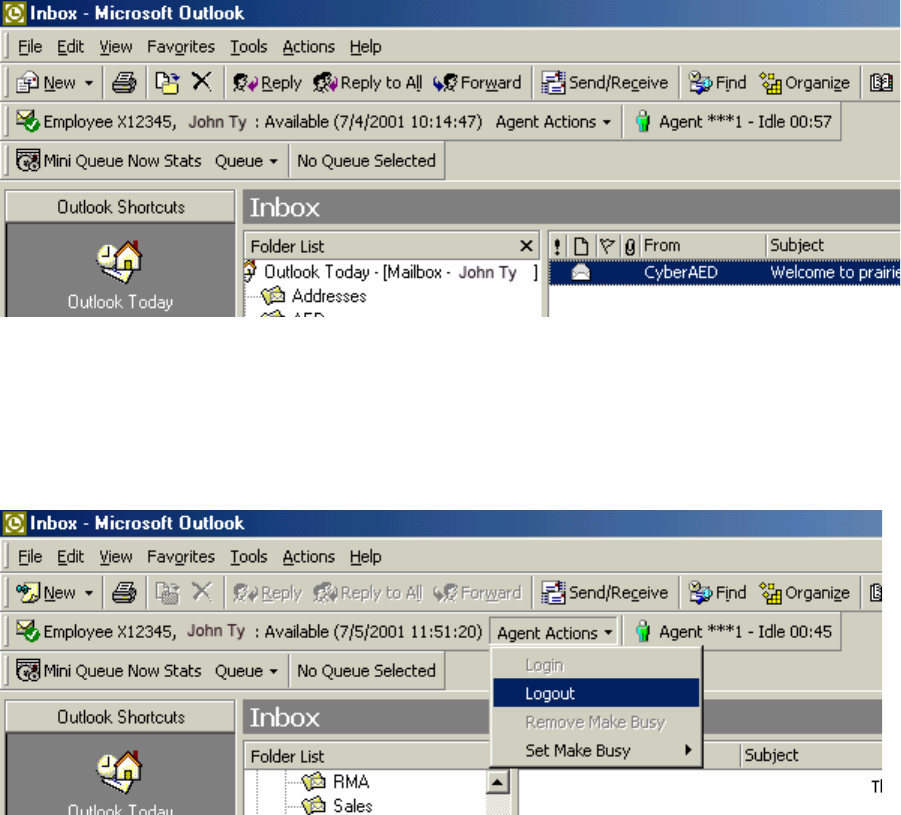This screenshot has width=901, height=815.
Task: Click Agent Actions button in bottom window
Action: (554, 632)
